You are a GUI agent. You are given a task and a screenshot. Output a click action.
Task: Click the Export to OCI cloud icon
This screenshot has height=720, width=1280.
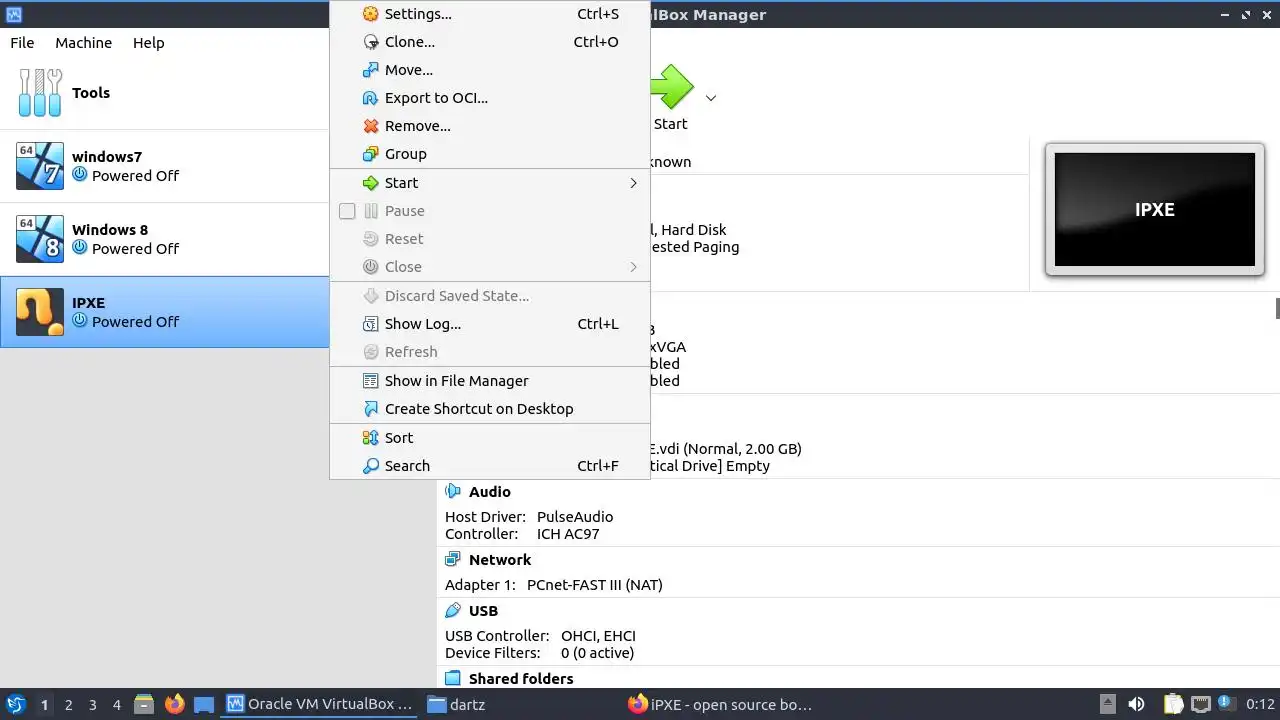[x=370, y=98]
